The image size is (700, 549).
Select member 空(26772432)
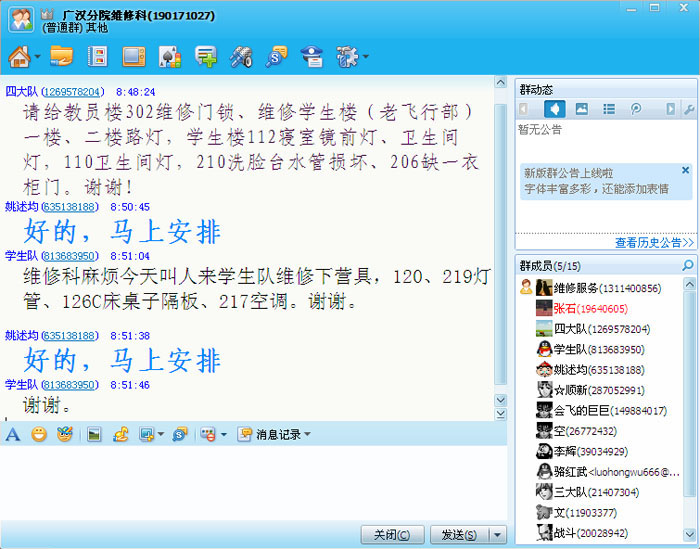[x=600, y=431]
